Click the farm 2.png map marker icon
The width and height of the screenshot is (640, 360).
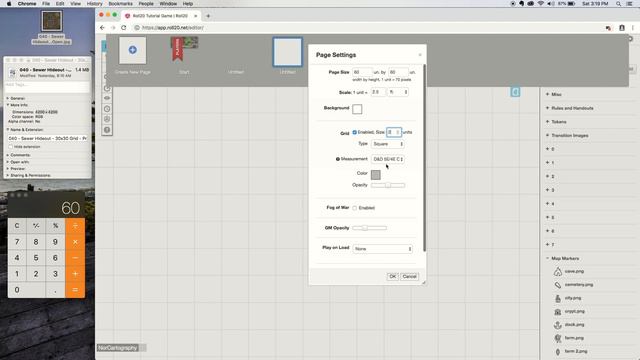558,351
